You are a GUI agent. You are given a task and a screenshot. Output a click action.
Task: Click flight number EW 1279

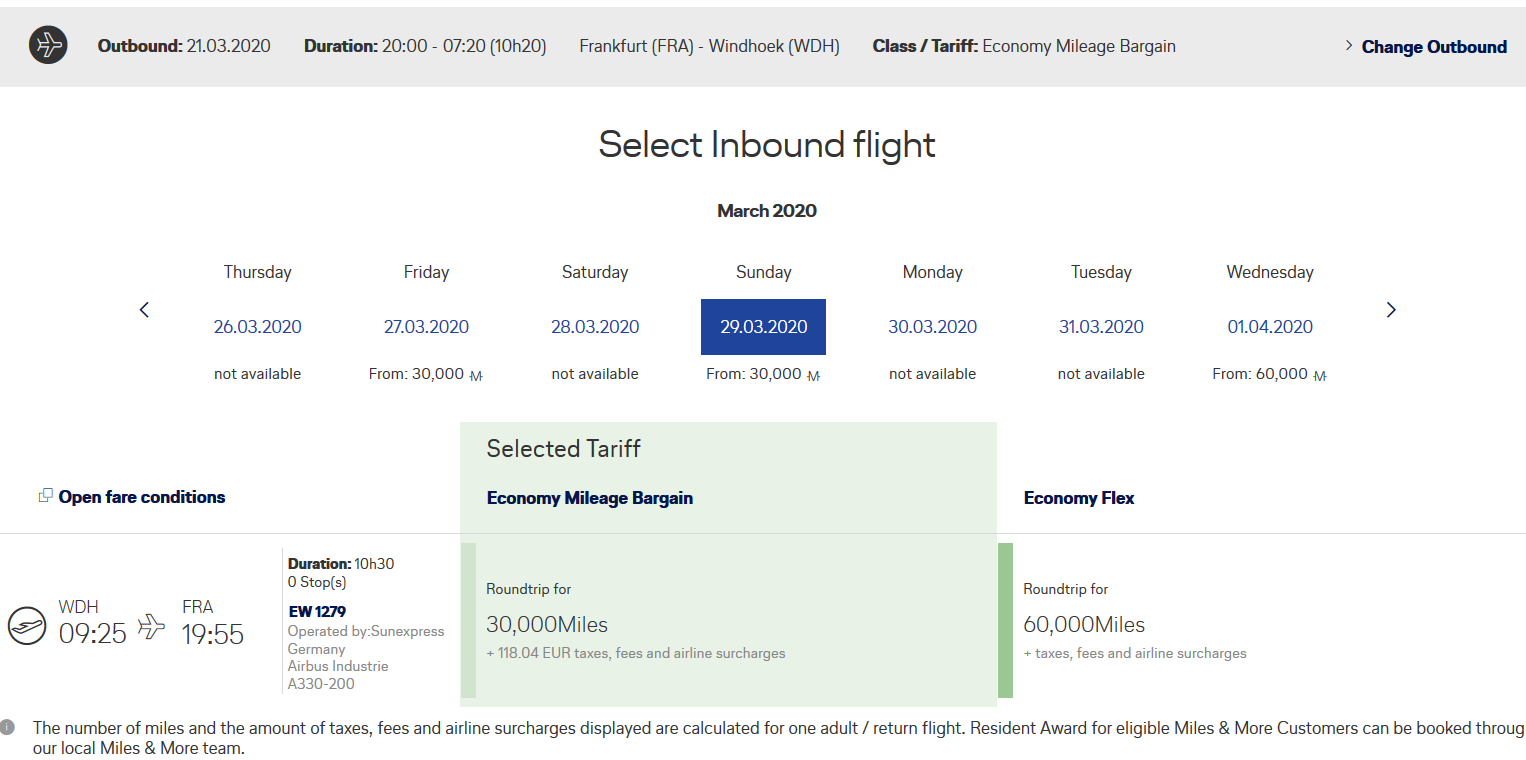[317, 611]
